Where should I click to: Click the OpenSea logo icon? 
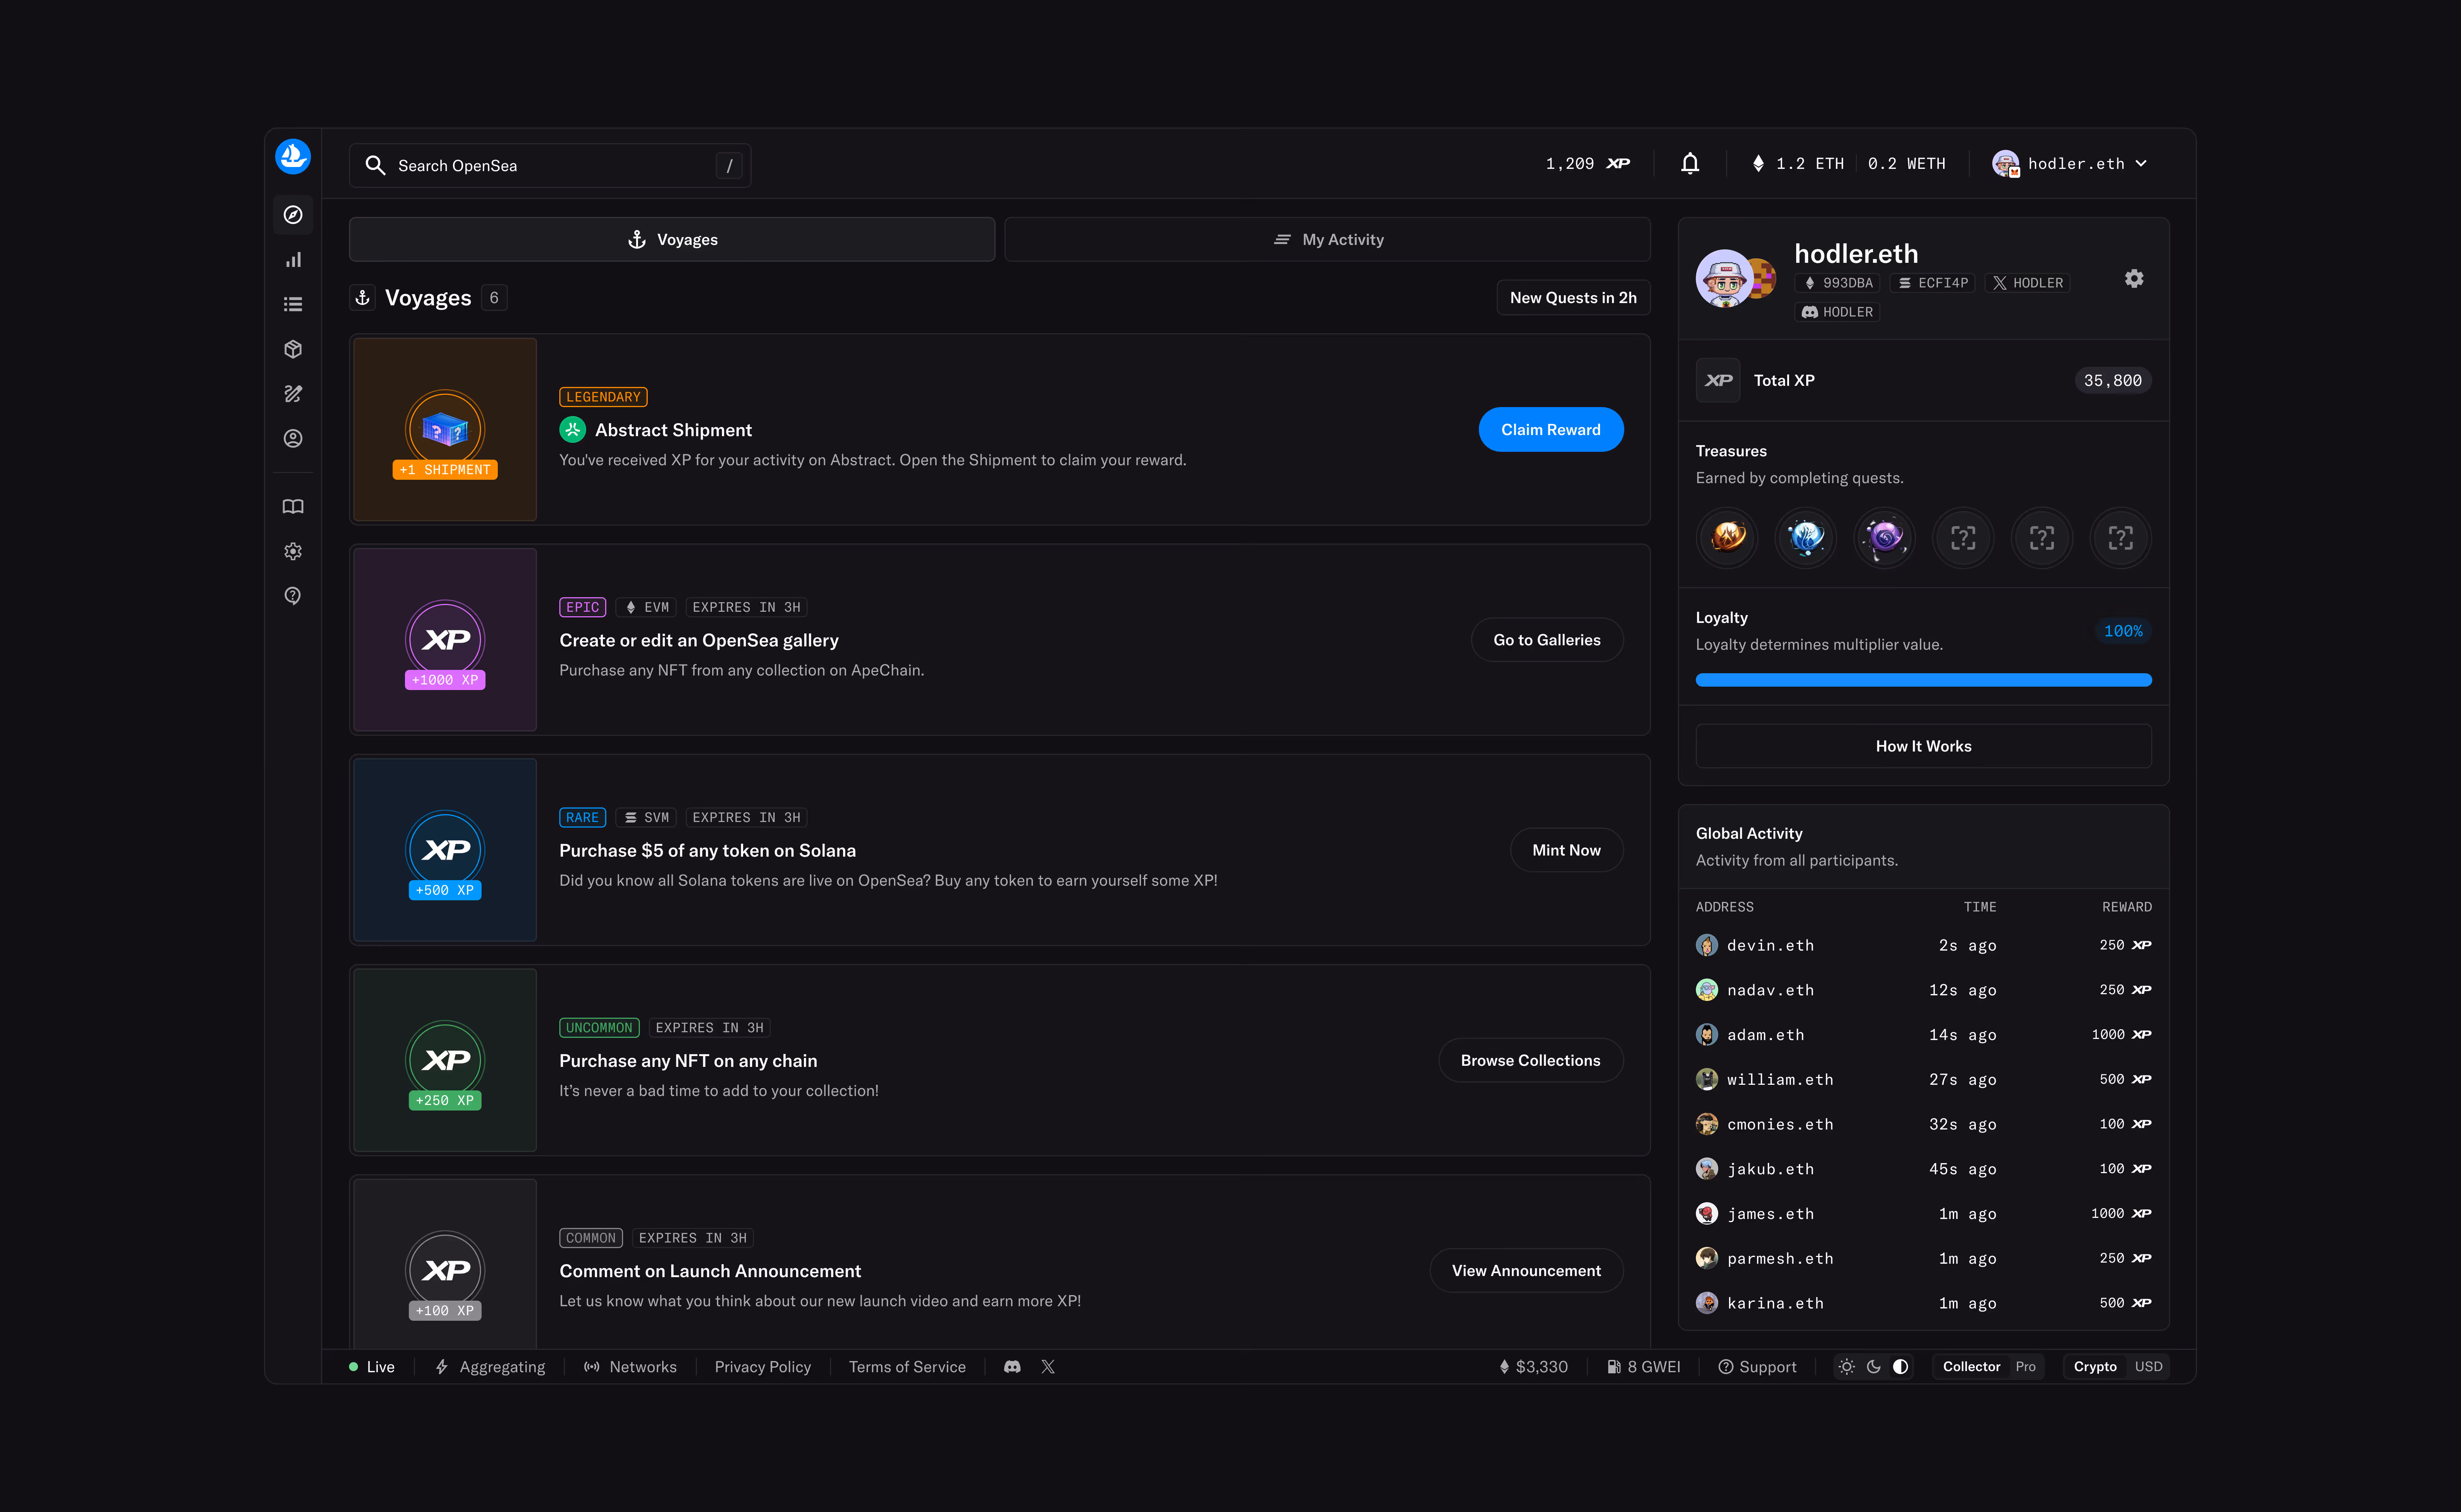coord(293,157)
